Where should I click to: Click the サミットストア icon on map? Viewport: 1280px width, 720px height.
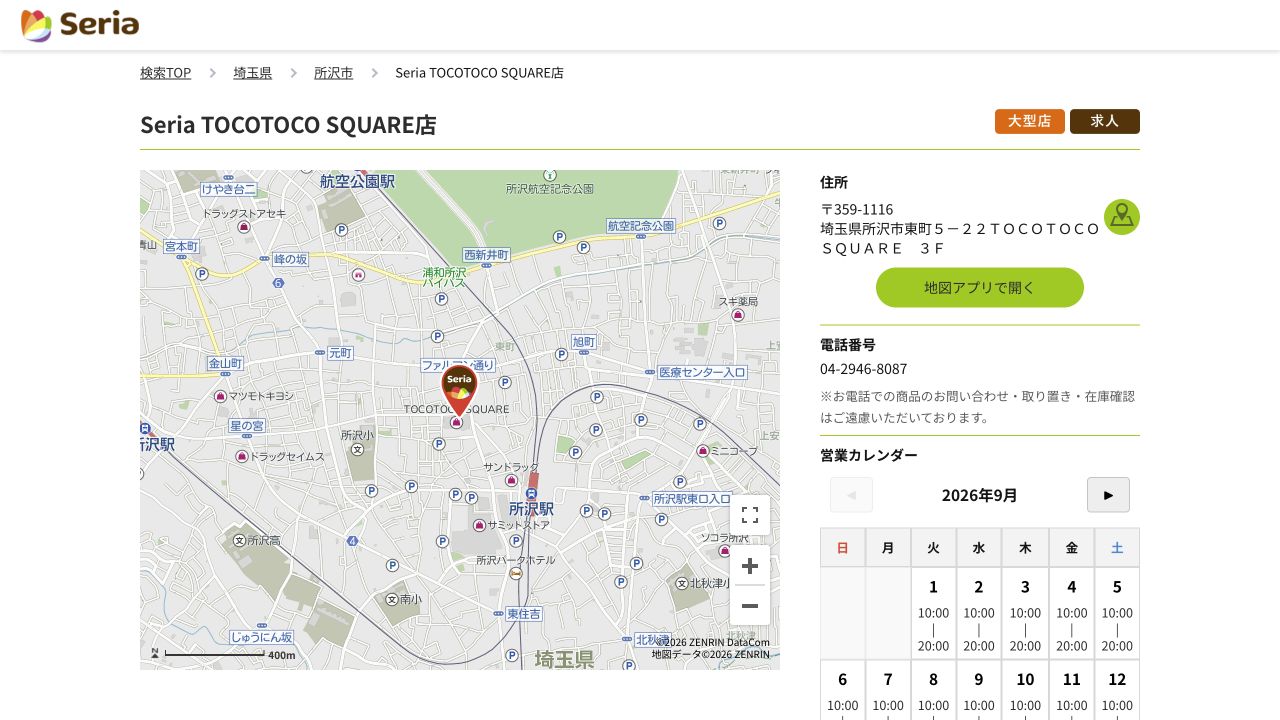pos(479,525)
